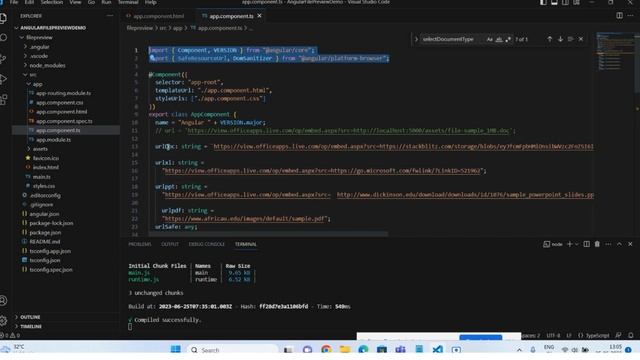
Task: Switch to PROBLEMS panel tab
Action: [140, 244]
